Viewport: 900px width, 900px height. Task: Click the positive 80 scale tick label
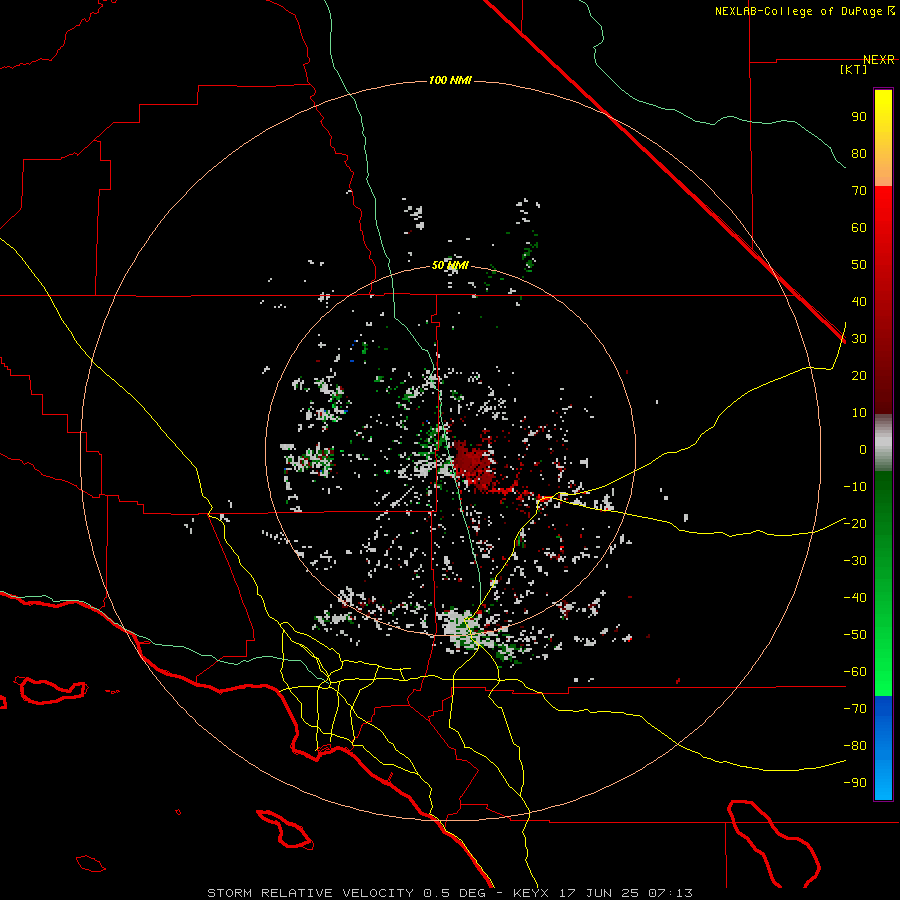[x=859, y=153]
